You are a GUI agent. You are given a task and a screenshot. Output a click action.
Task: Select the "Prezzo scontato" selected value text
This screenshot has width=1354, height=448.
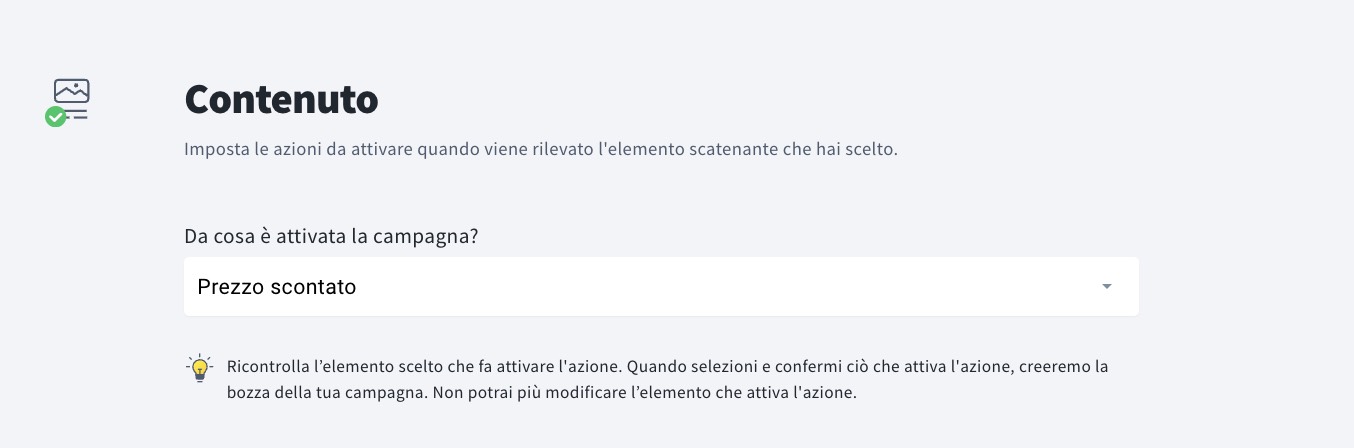click(277, 287)
